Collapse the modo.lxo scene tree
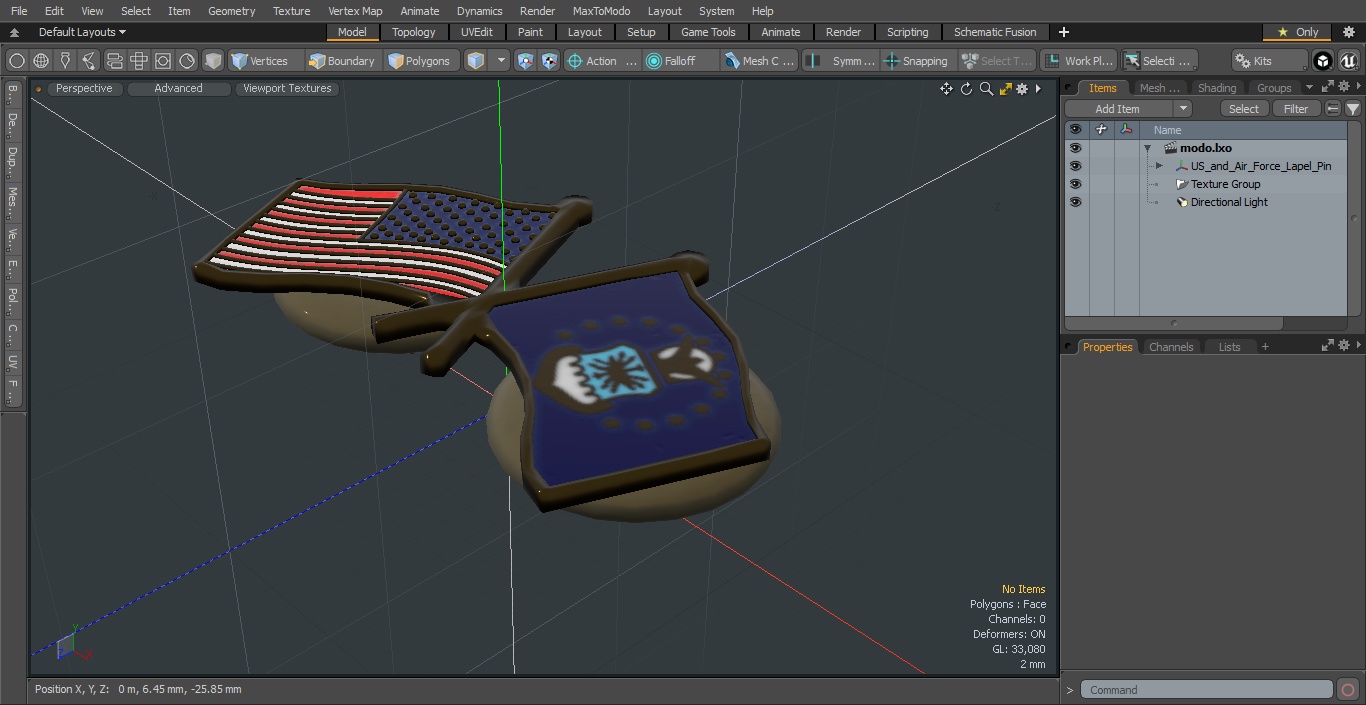Image resolution: width=1366 pixels, height=705 pixels. (x=1148, y=148)
